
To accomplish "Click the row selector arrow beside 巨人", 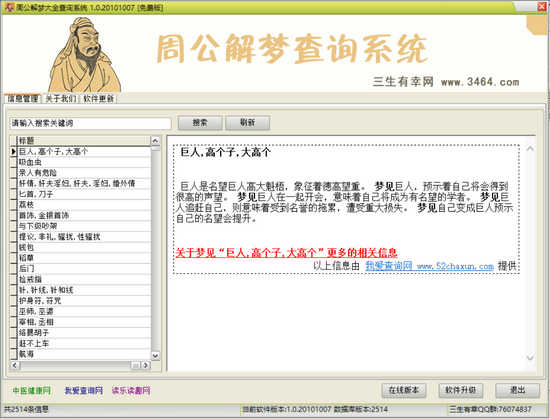I will [13, 151].
